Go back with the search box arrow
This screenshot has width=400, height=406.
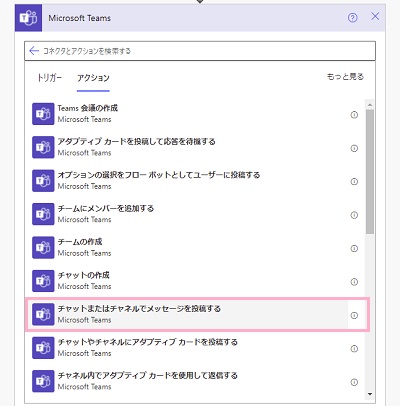point(34,51)
